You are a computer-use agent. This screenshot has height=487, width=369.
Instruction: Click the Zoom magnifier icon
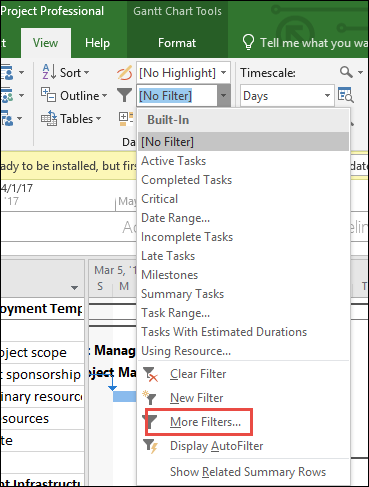click(x=346, y=72)
